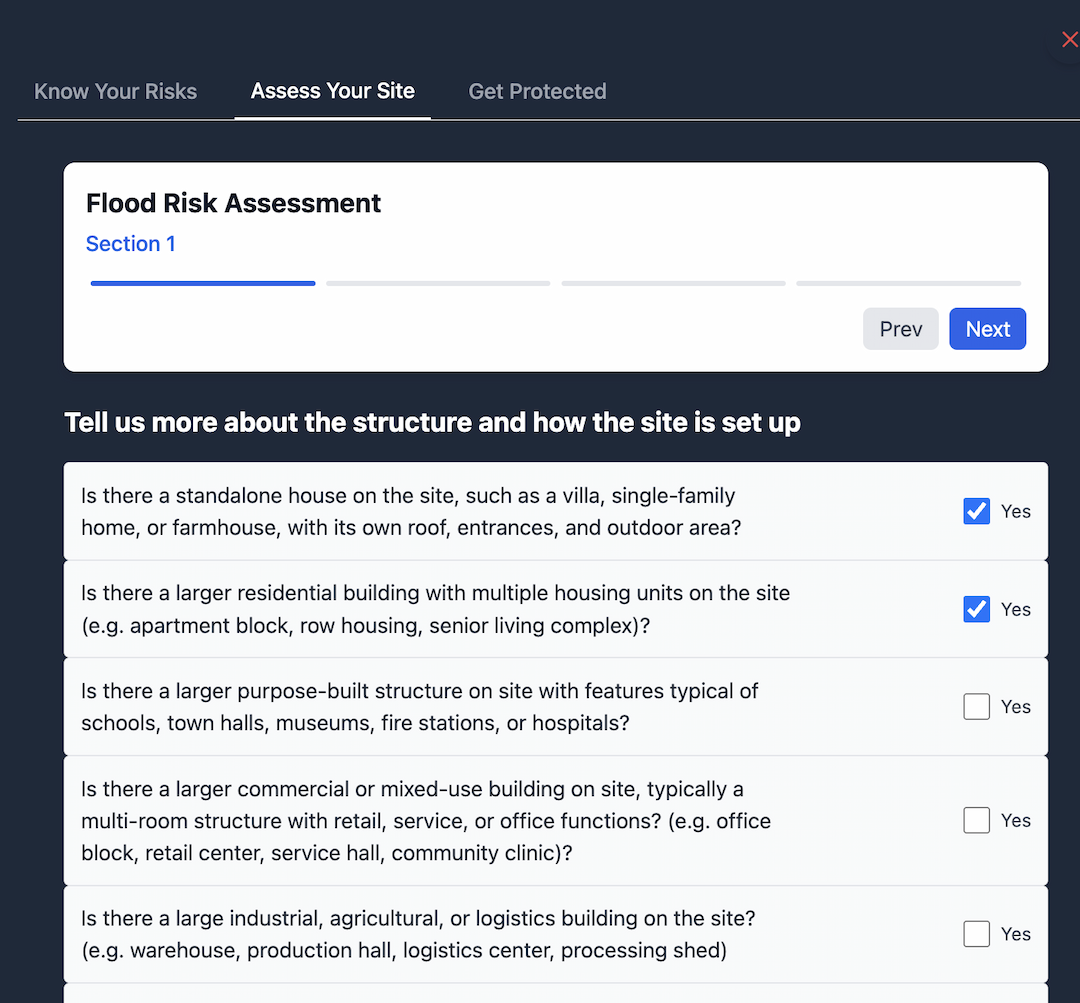Click the warehouse and production hall question text

coord(418,934)
